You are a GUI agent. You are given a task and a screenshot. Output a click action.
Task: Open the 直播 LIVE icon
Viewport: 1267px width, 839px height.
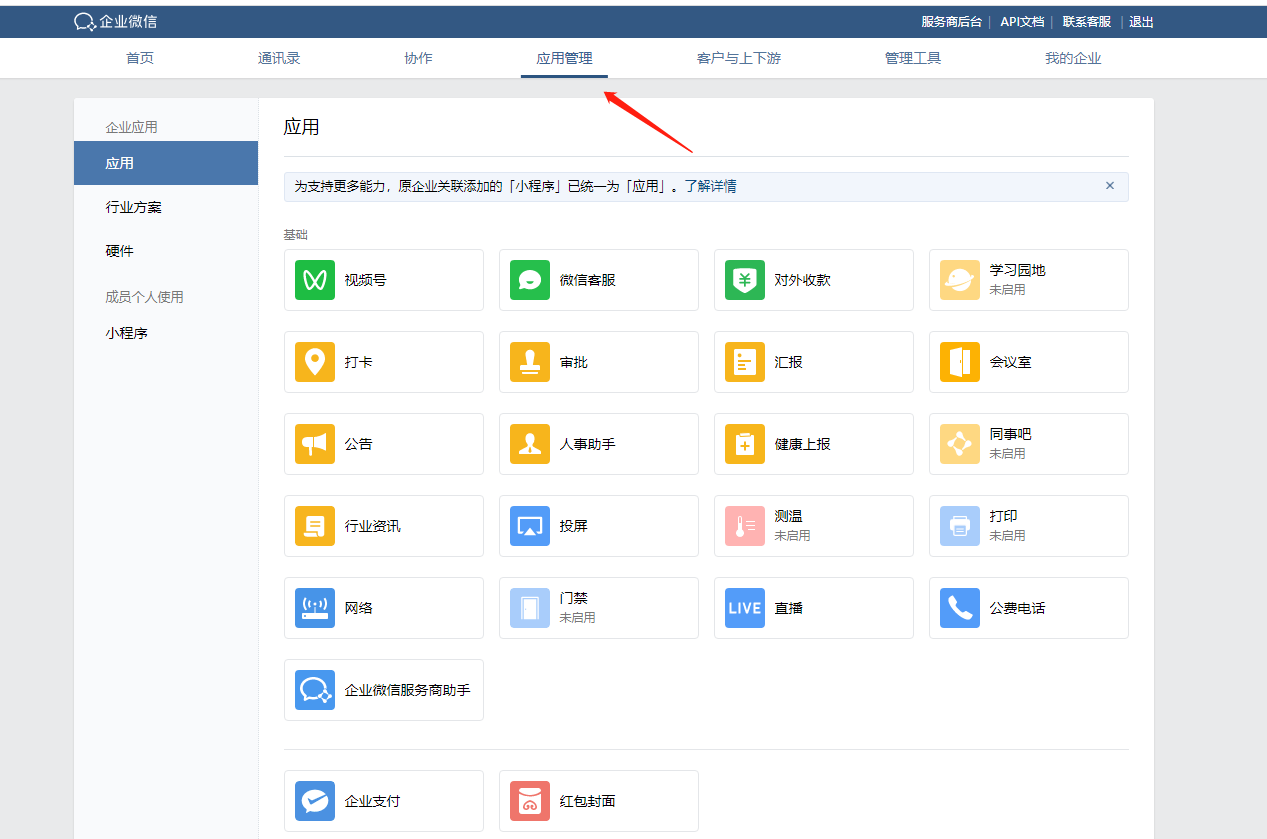click(745, 608)
